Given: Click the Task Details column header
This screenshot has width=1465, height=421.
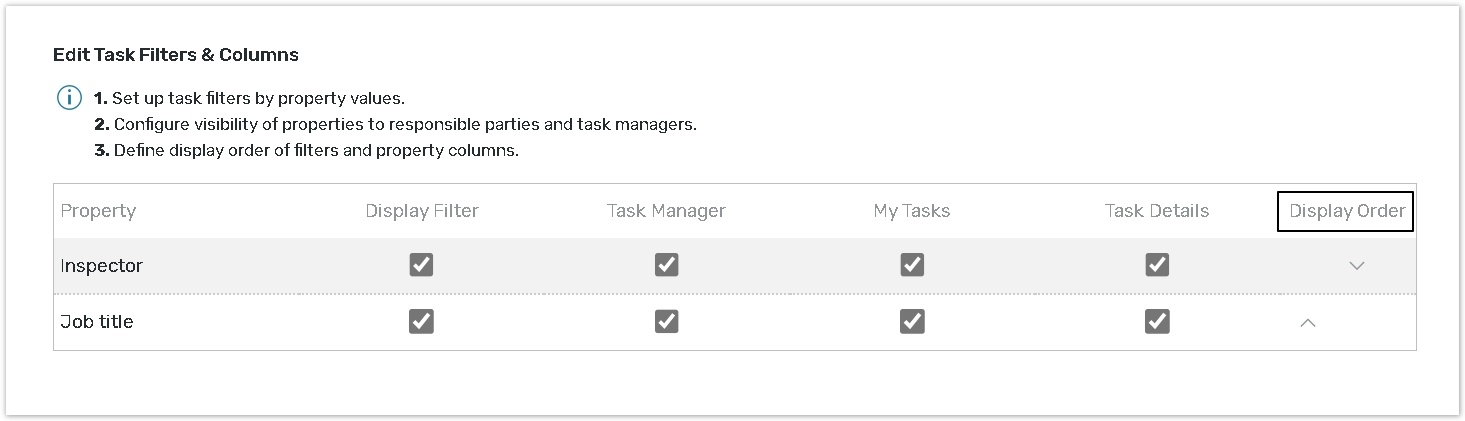Looking at the screenshot, I should [1157, 211].
